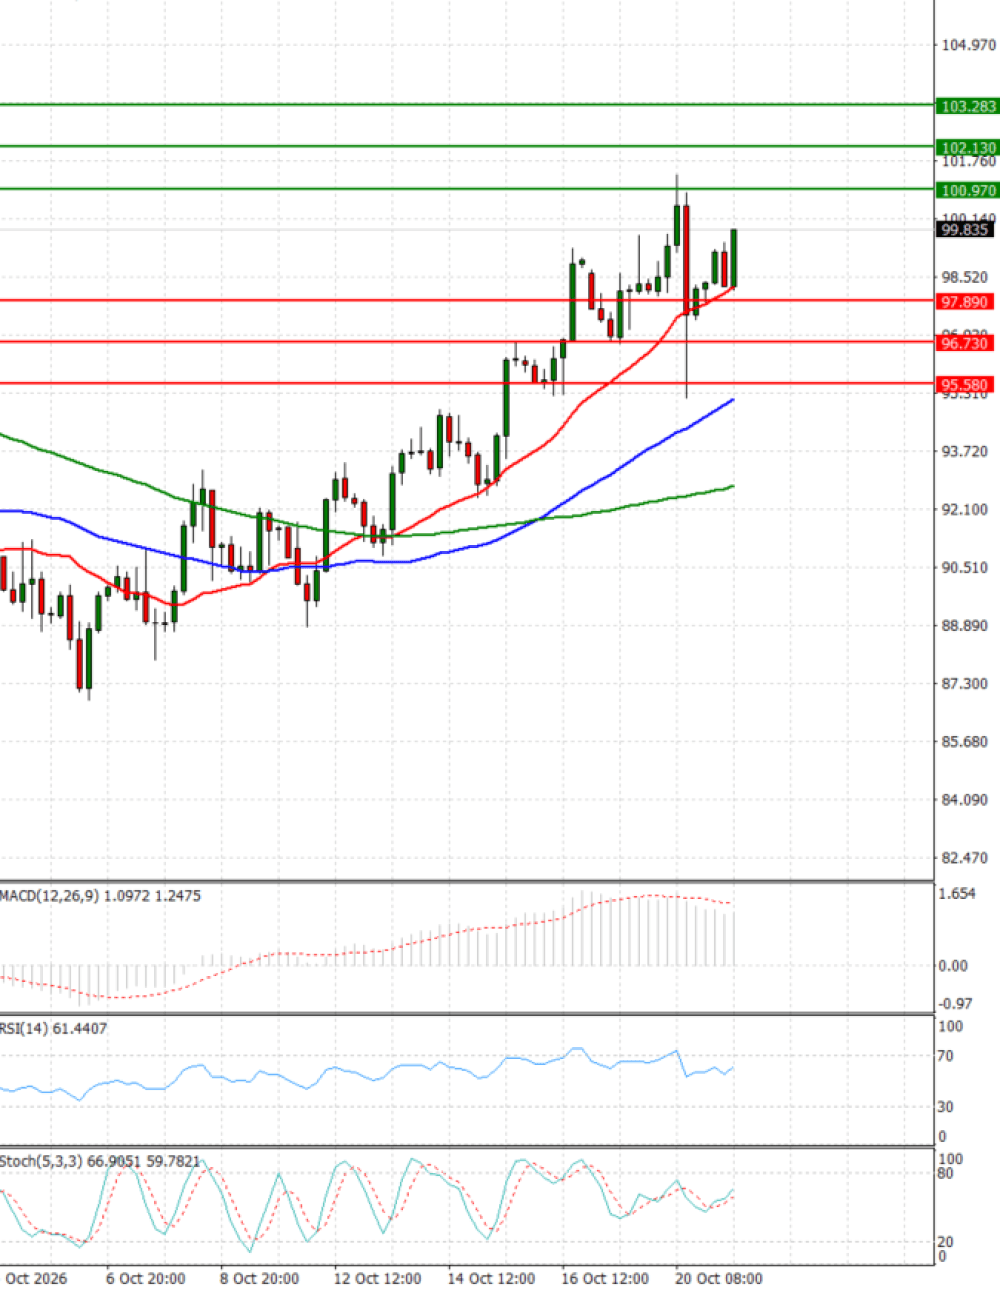The image size is (1000, 1290).
Task: Click the 85.680 price axis label
Action: pos(965,741)
